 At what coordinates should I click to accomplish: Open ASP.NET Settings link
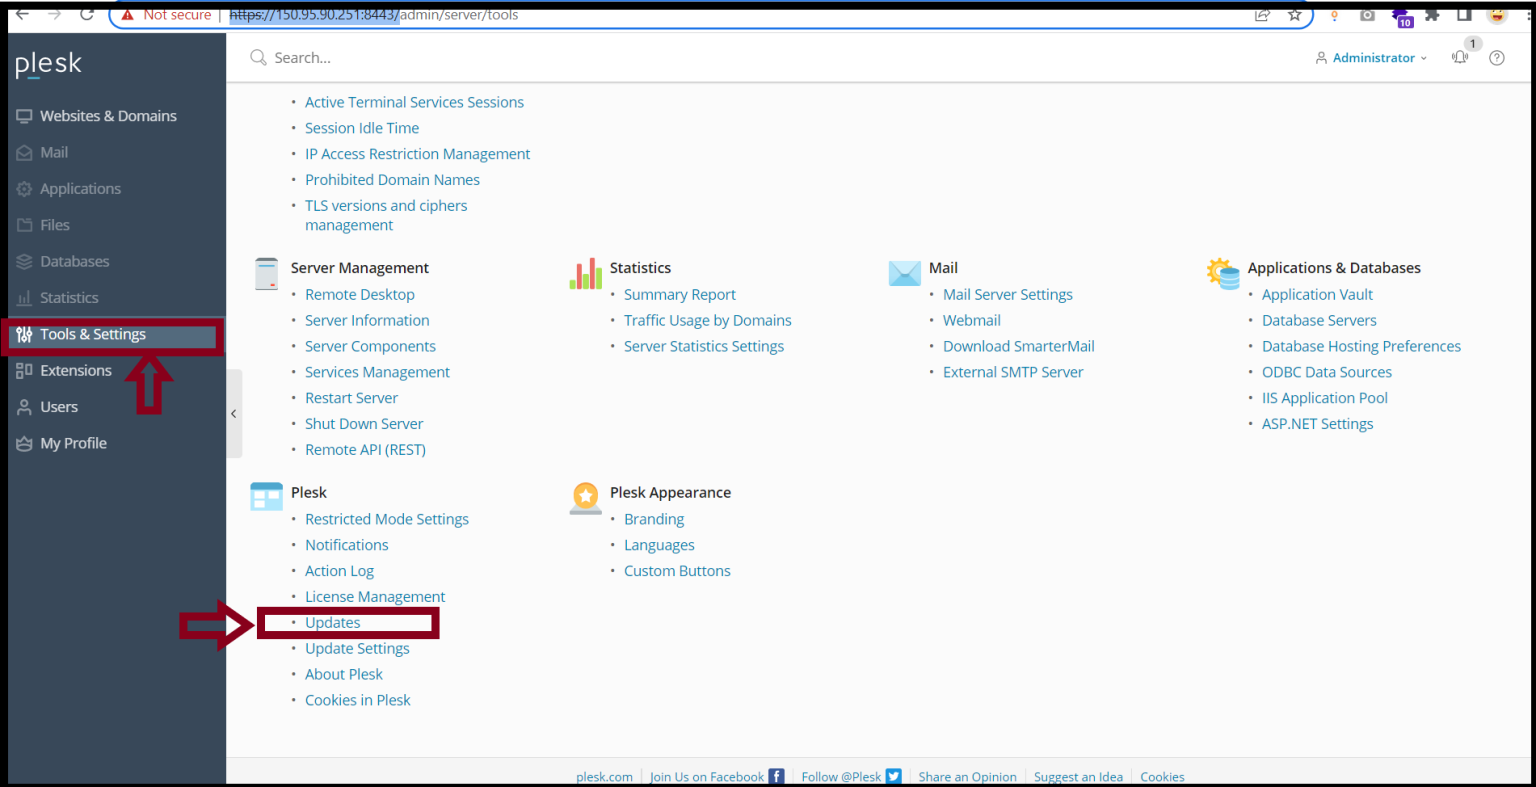point(1317,424)
